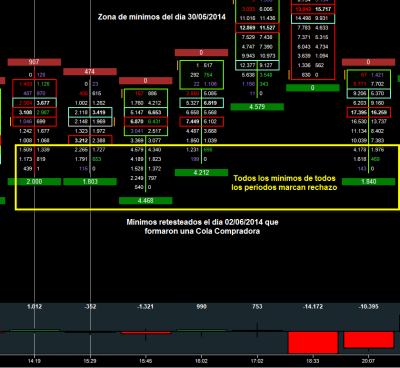Click the -1.321 delta value
400x368 pixels.
click(x=146, y=306)
